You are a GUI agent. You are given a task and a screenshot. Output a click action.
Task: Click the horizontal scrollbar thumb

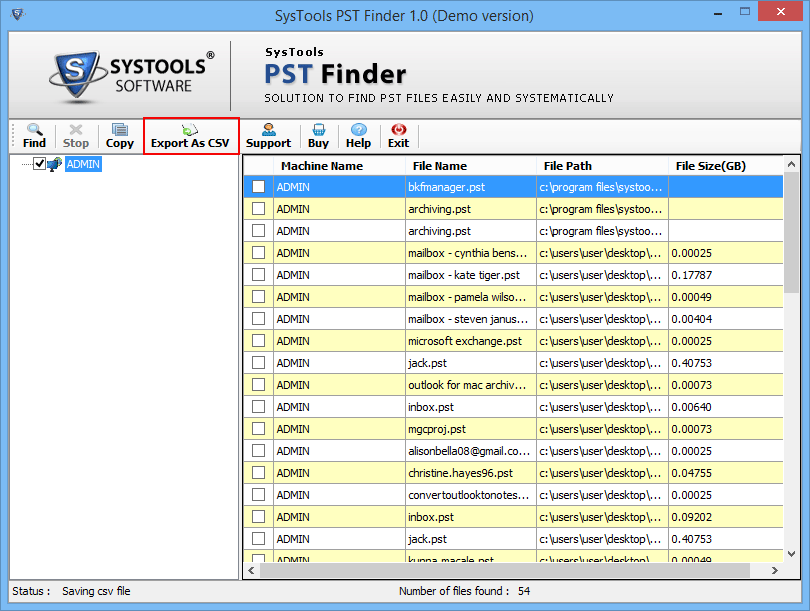(505, 570)
